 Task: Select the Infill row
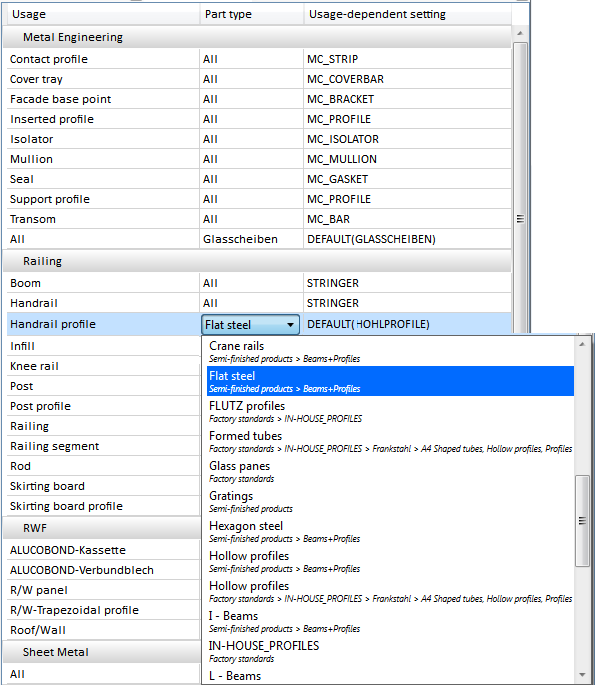coord(103,346)
